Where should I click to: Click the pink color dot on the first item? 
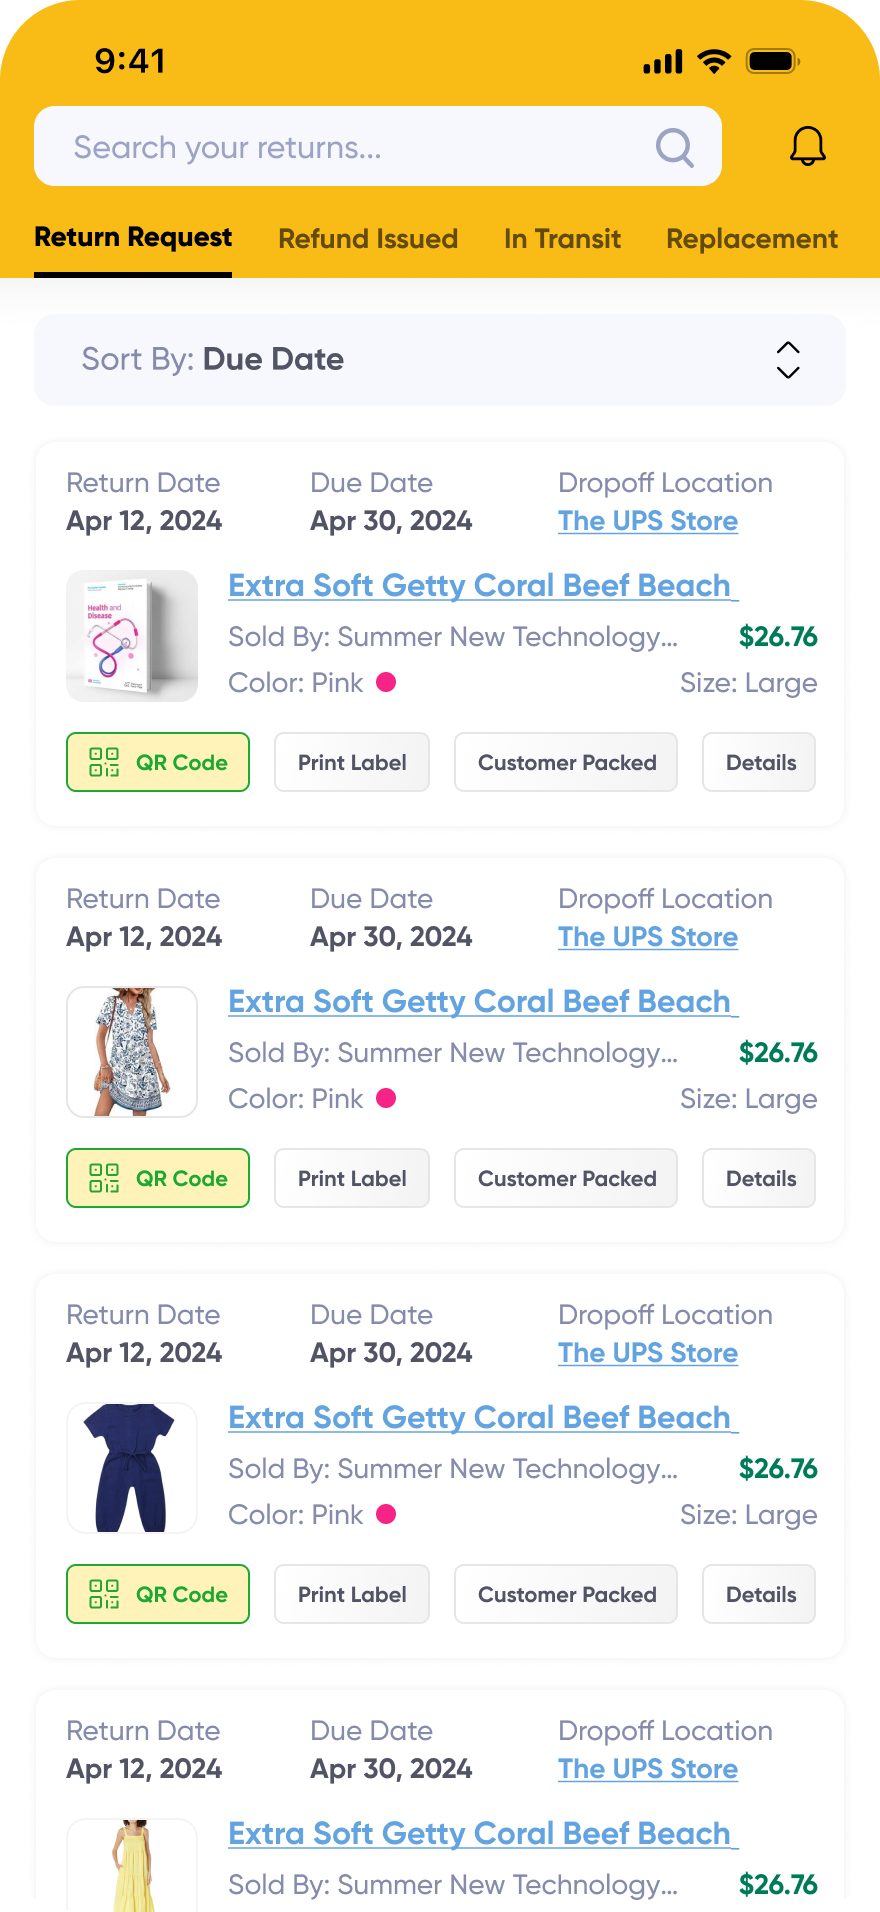click(x=387, y=682)
